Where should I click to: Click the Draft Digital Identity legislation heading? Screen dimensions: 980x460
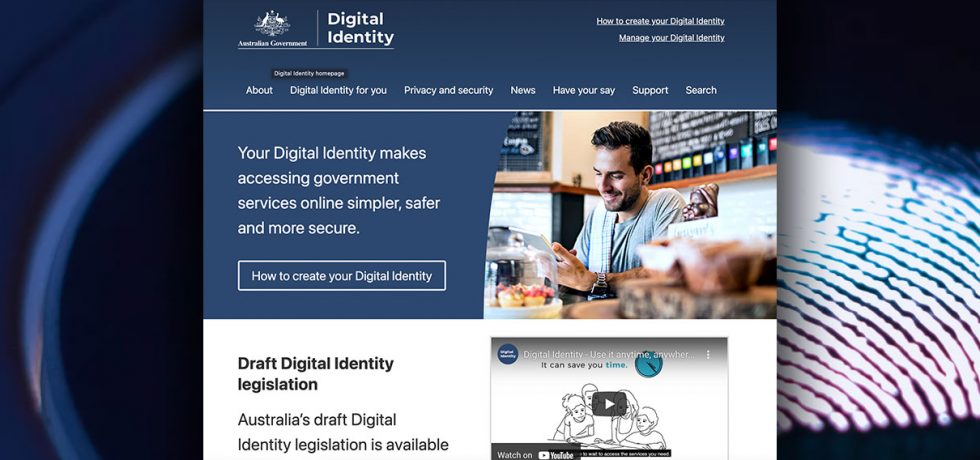click(316, 373)
